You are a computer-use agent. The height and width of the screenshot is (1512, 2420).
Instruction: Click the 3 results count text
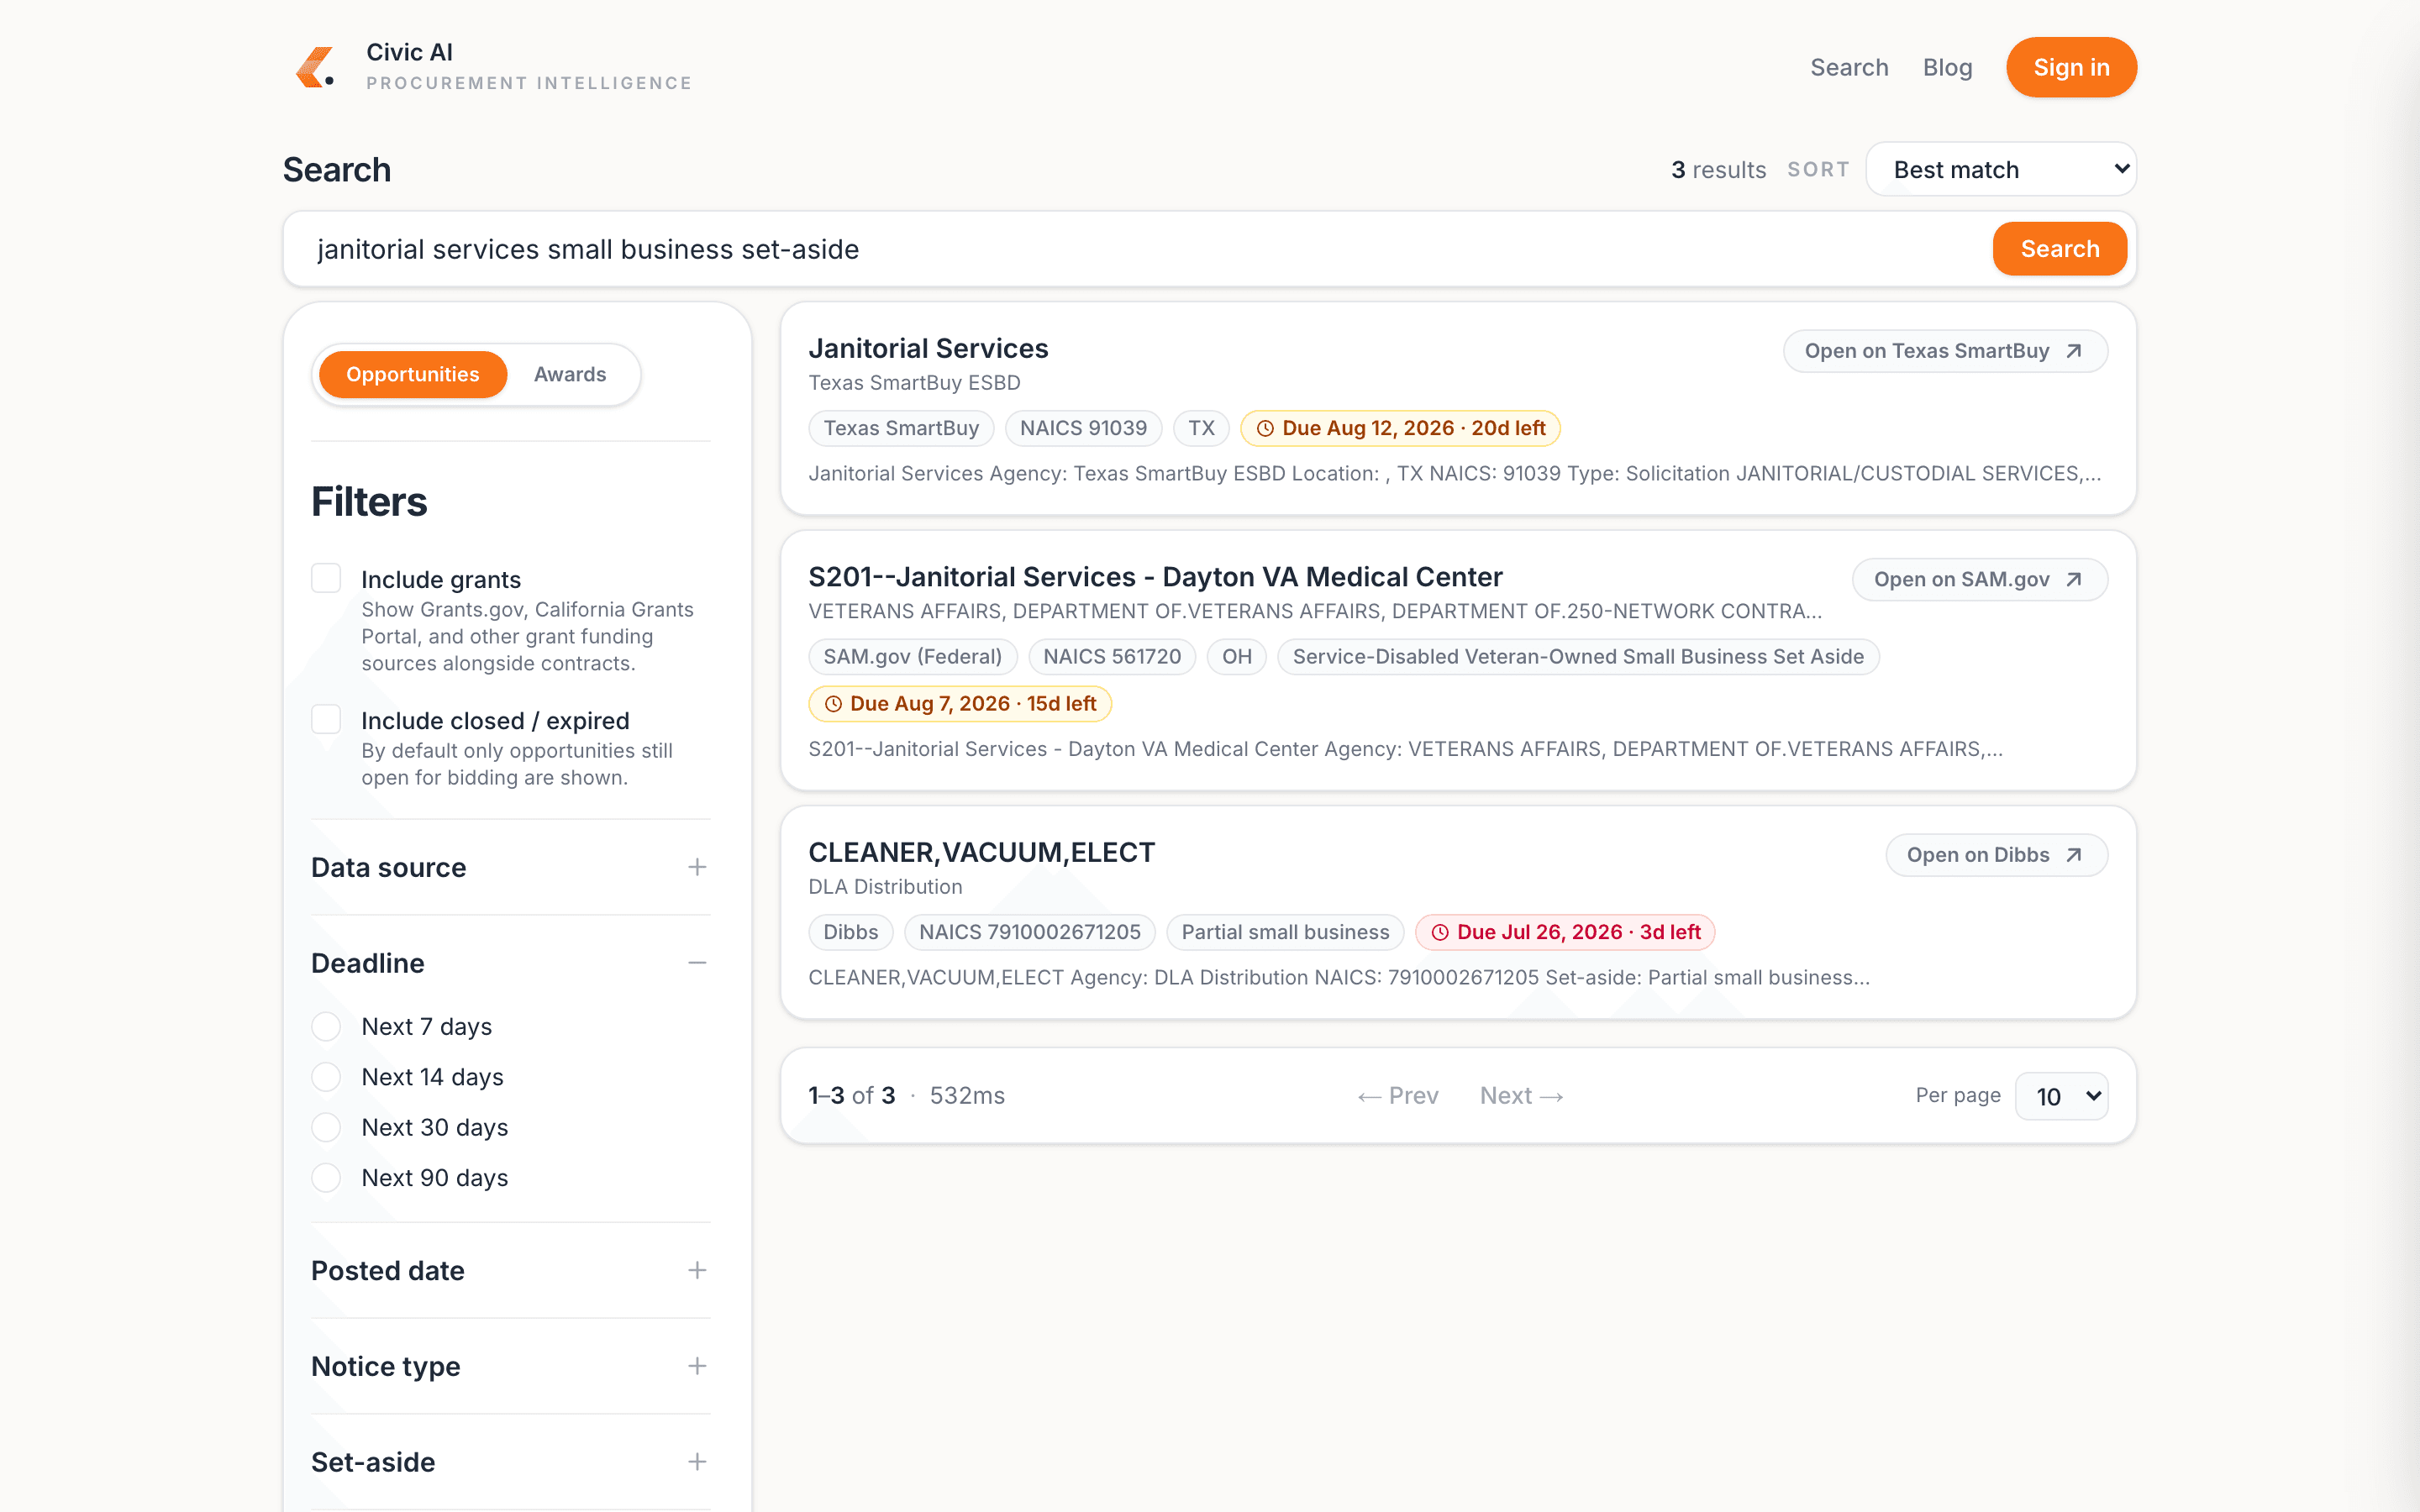pyautogui.click(x=1718, y=170)
